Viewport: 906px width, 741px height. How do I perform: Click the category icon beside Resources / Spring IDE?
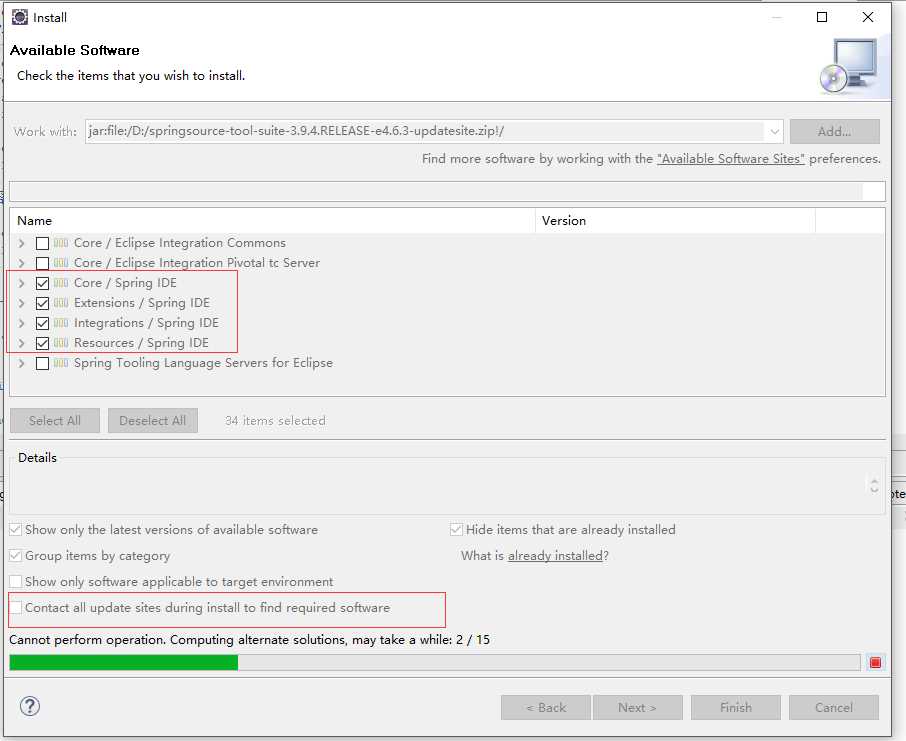[61, 343]
